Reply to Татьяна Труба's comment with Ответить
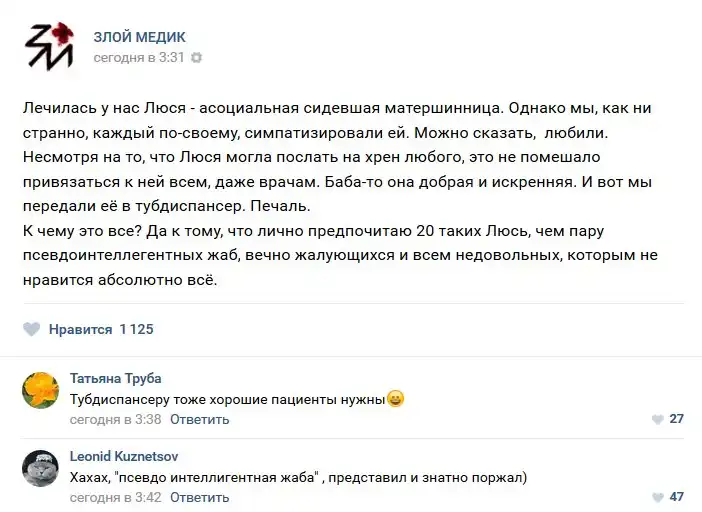Screen dimensions: 702x512 [199, 419]
